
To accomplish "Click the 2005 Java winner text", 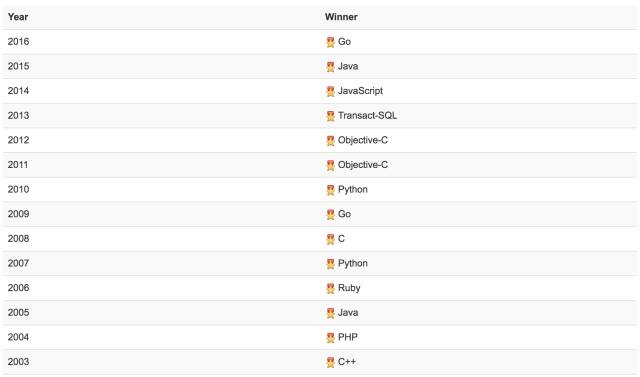I will pos(348,313).
